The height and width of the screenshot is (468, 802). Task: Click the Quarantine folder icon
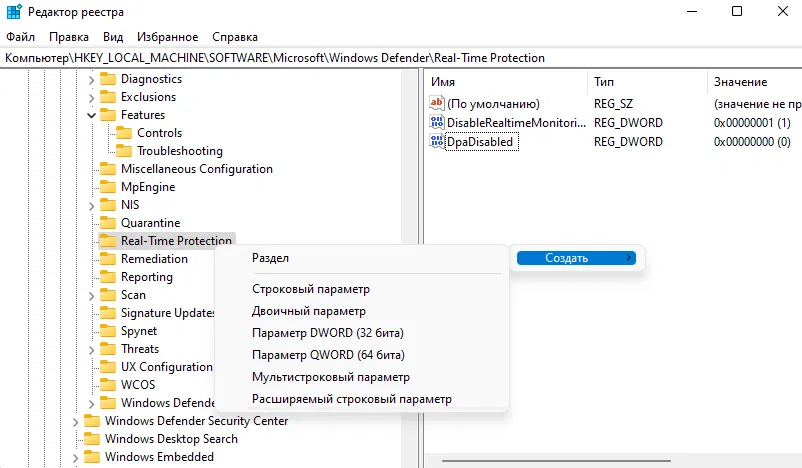[x=108, y=223]
